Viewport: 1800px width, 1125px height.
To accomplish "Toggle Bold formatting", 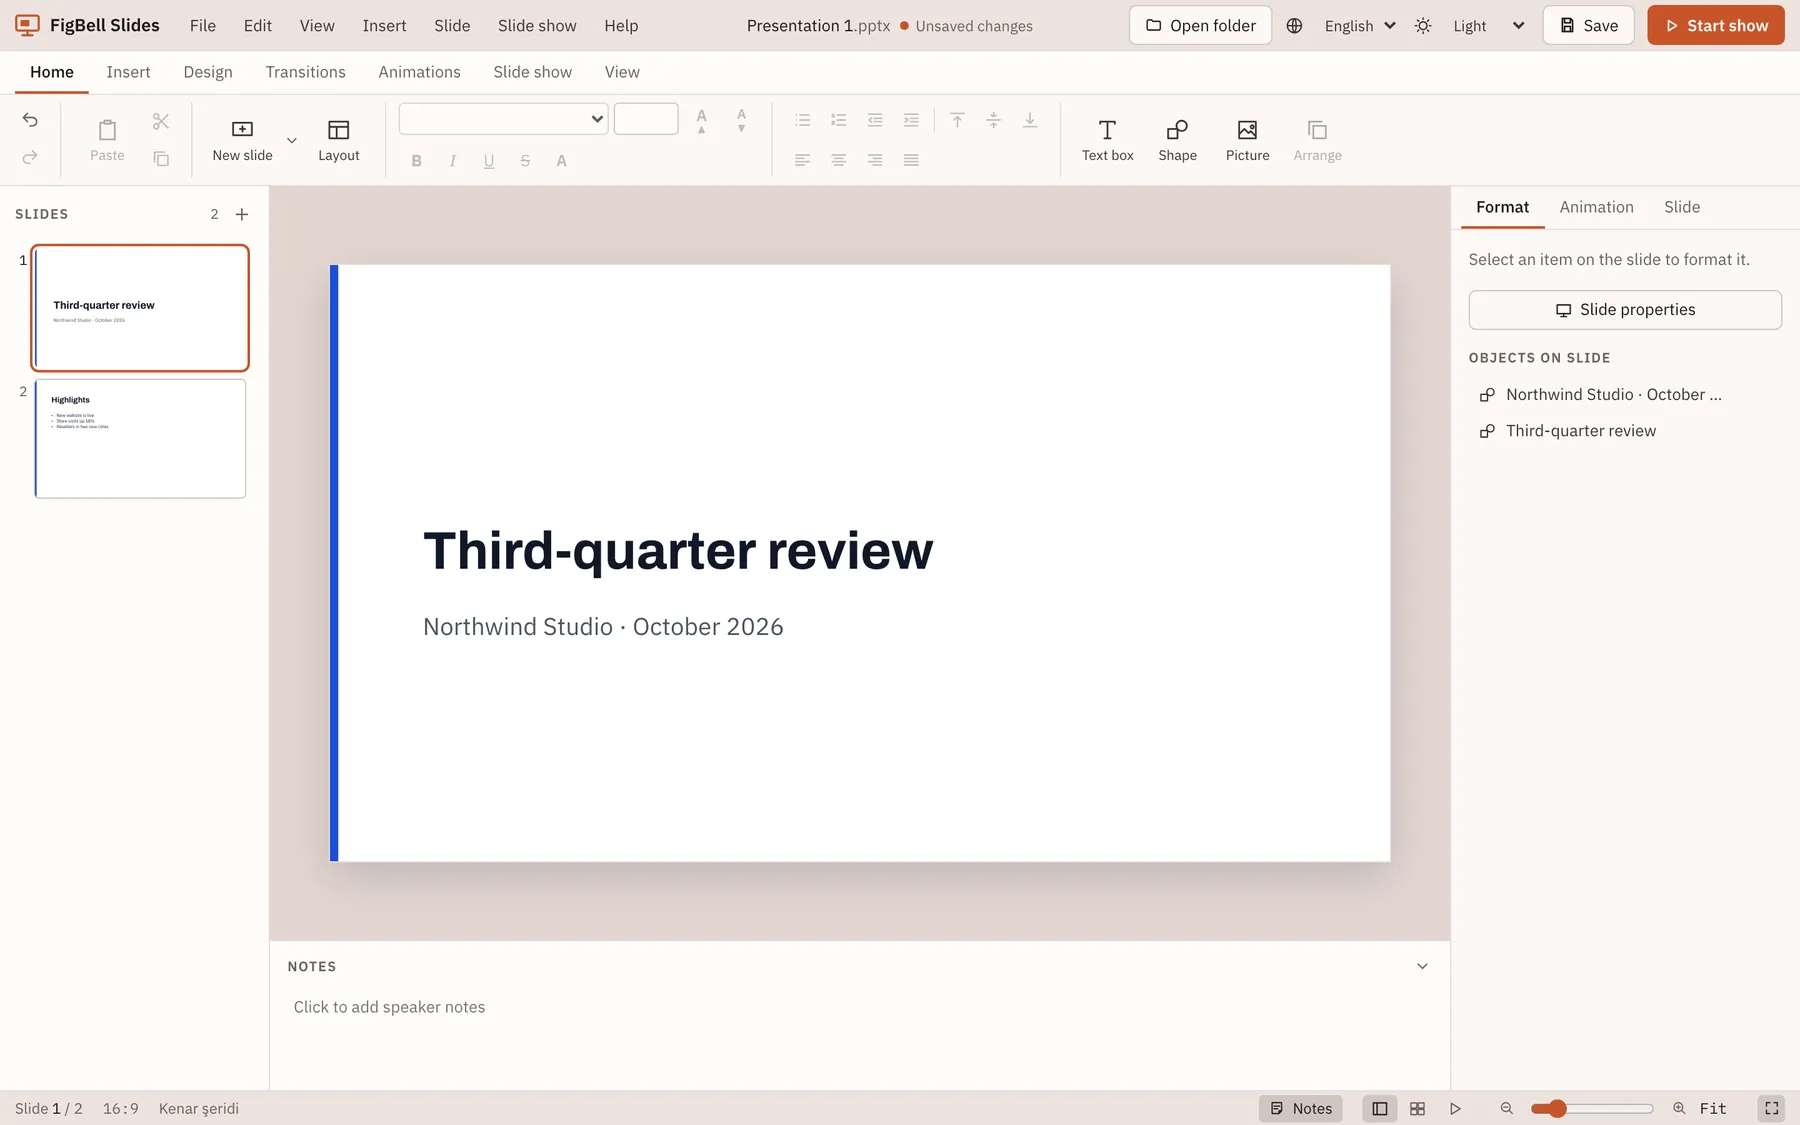I will (416, 161).
